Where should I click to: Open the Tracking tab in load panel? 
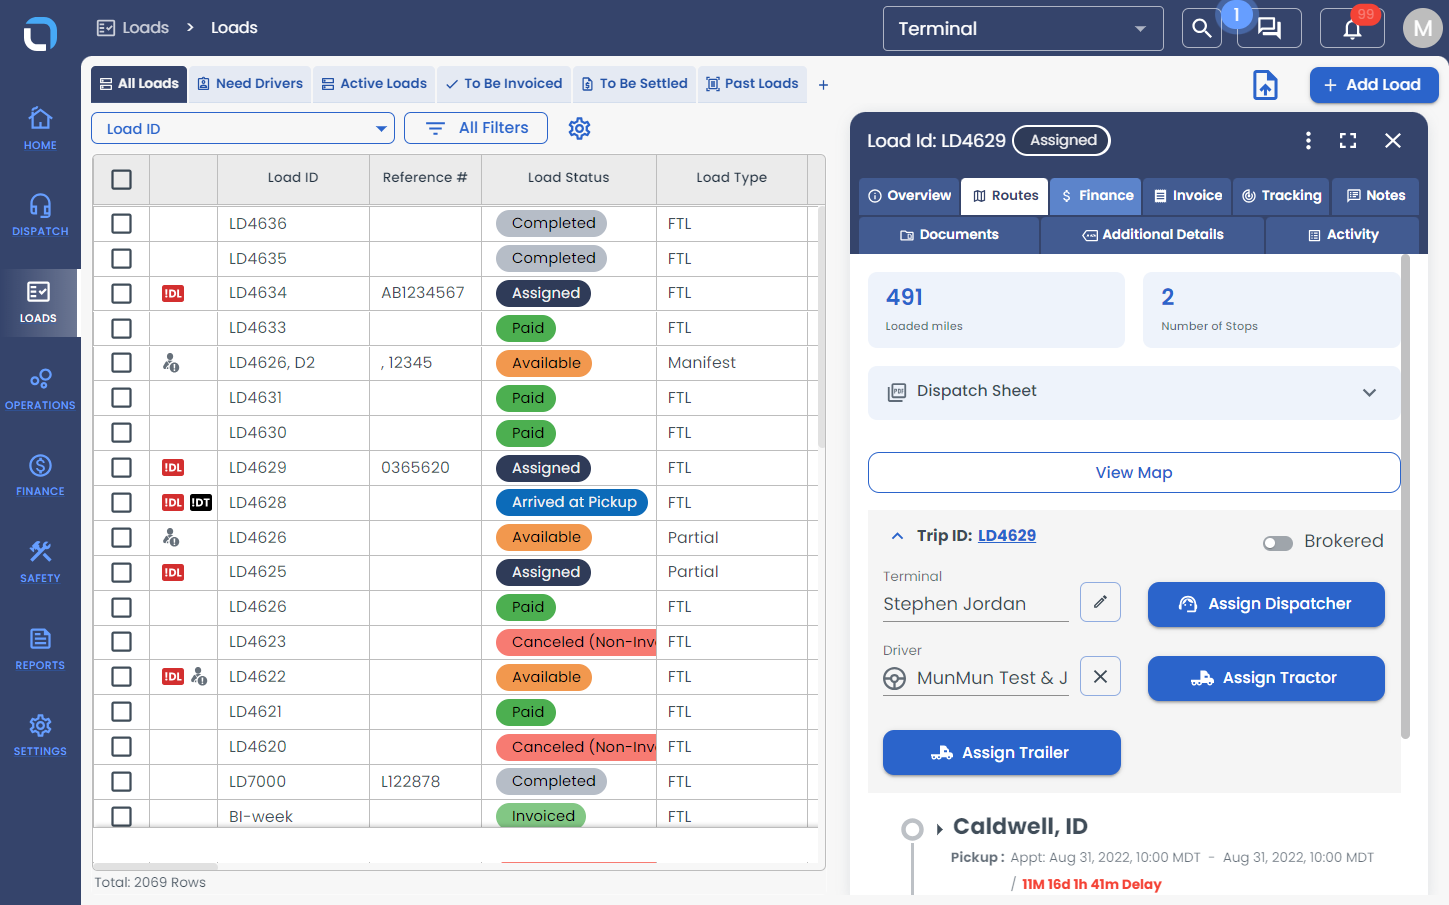tap(1282, 196)
